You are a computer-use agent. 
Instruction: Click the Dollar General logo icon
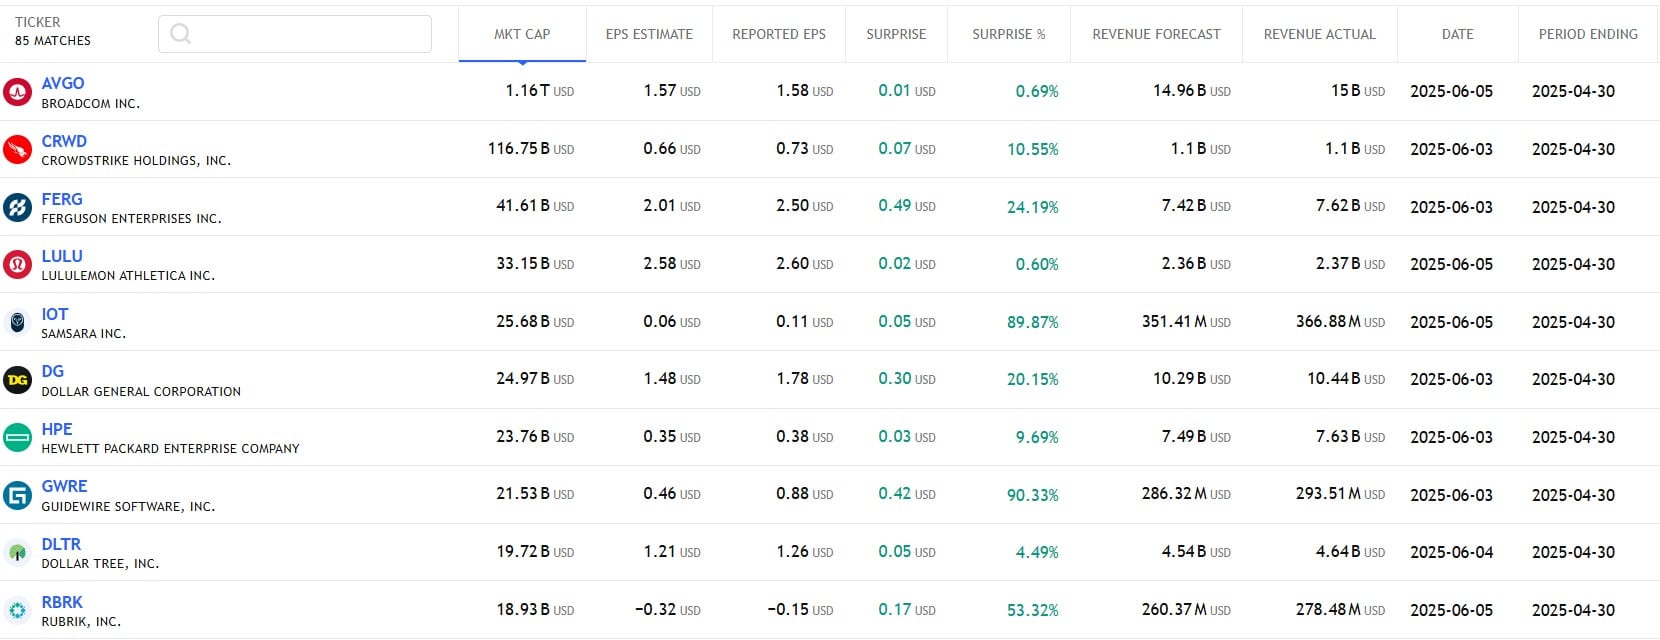[x=17, y=380]
